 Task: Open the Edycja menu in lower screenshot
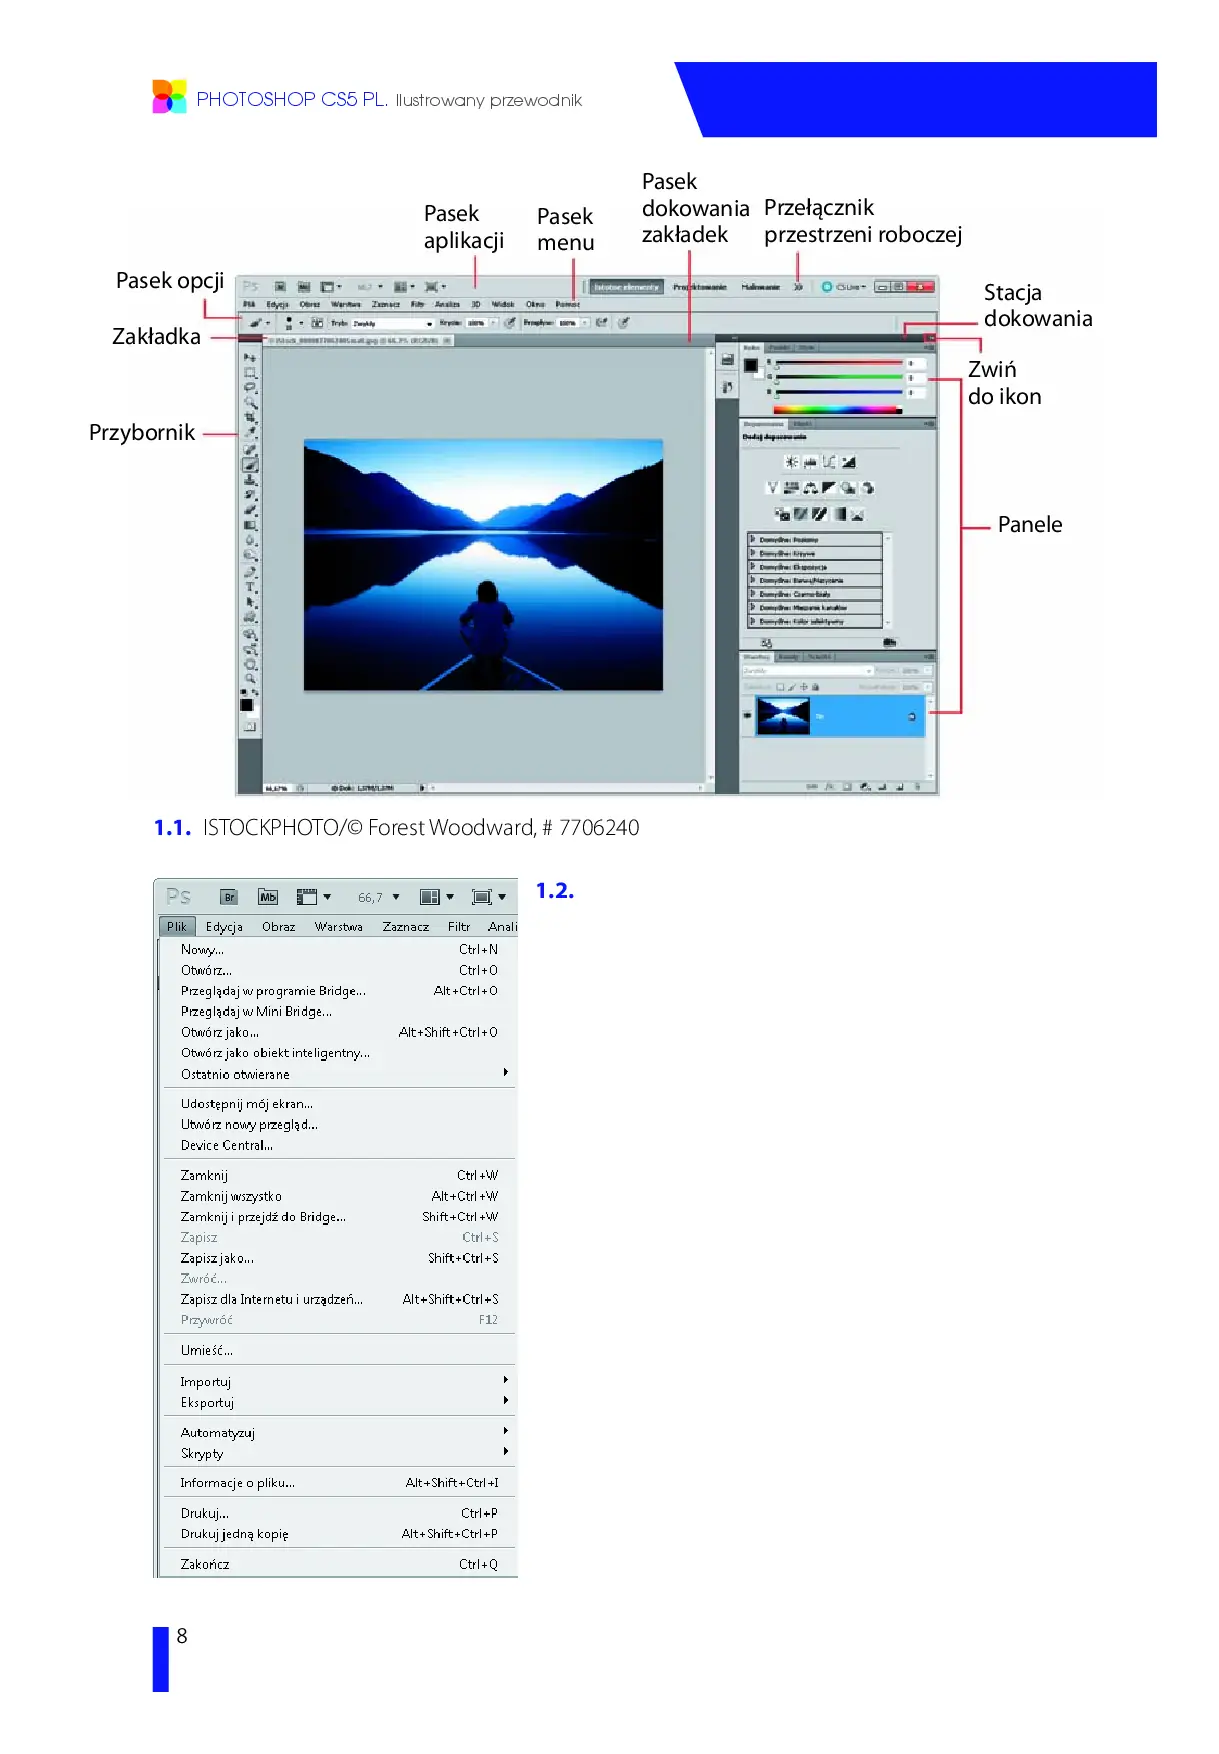tap(224, 927)
